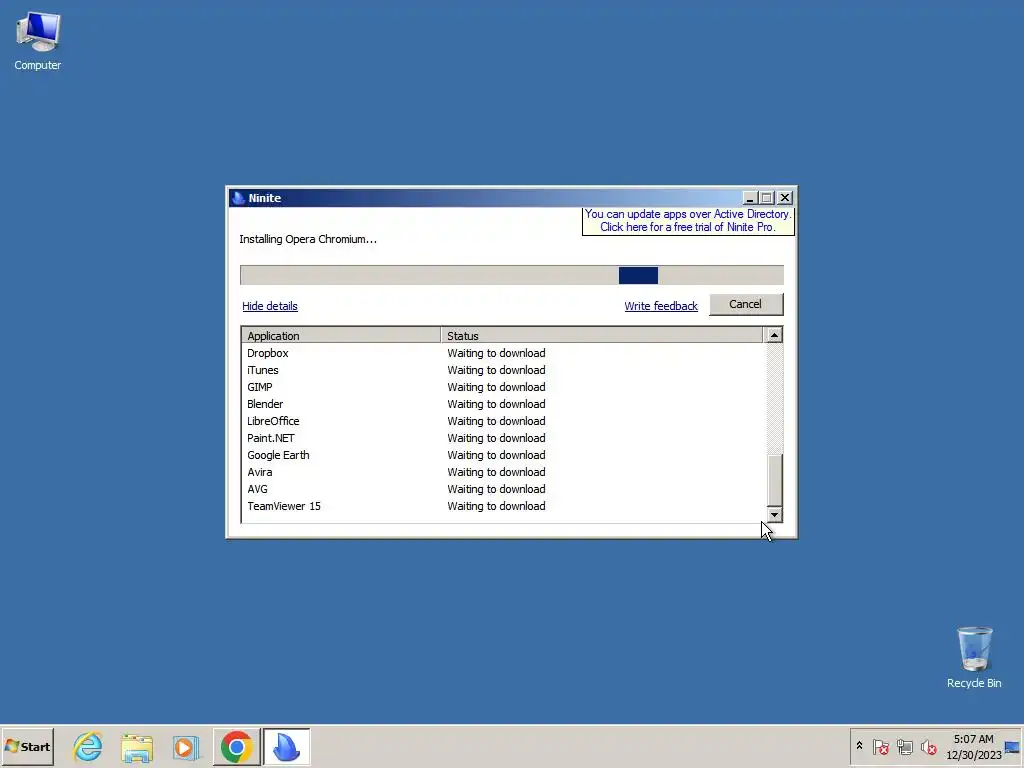Sort by Application column header
The height and width of the screenshot is (768, 1024).
342,336
